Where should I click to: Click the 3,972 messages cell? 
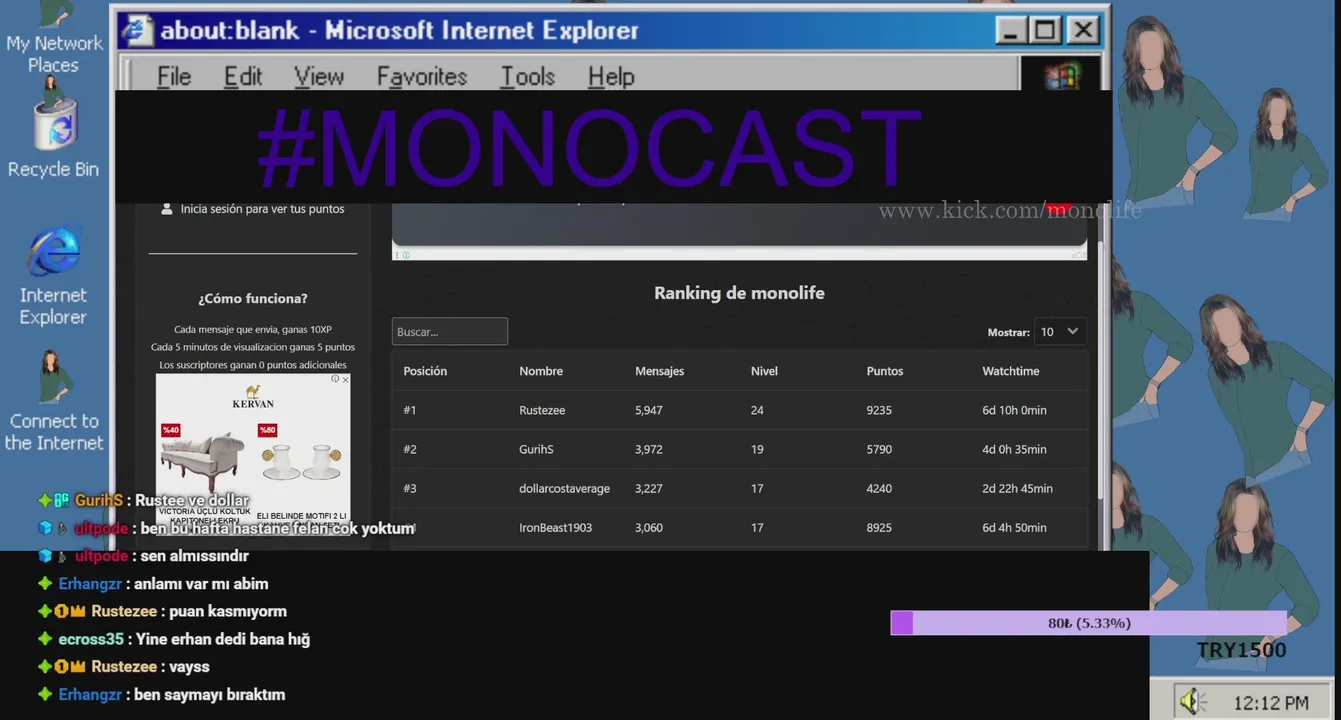(649, 449)
